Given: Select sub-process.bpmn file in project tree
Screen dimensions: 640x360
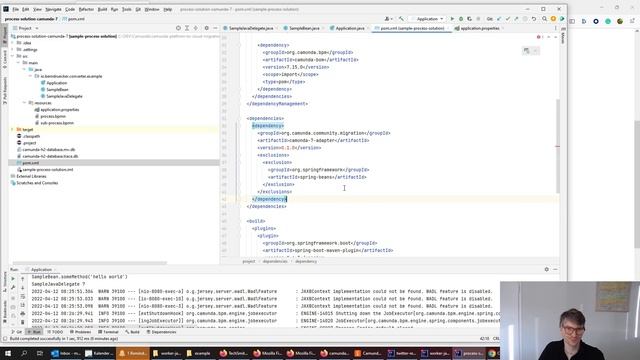Looking at the screenshot, I should [x=57, y=123].
